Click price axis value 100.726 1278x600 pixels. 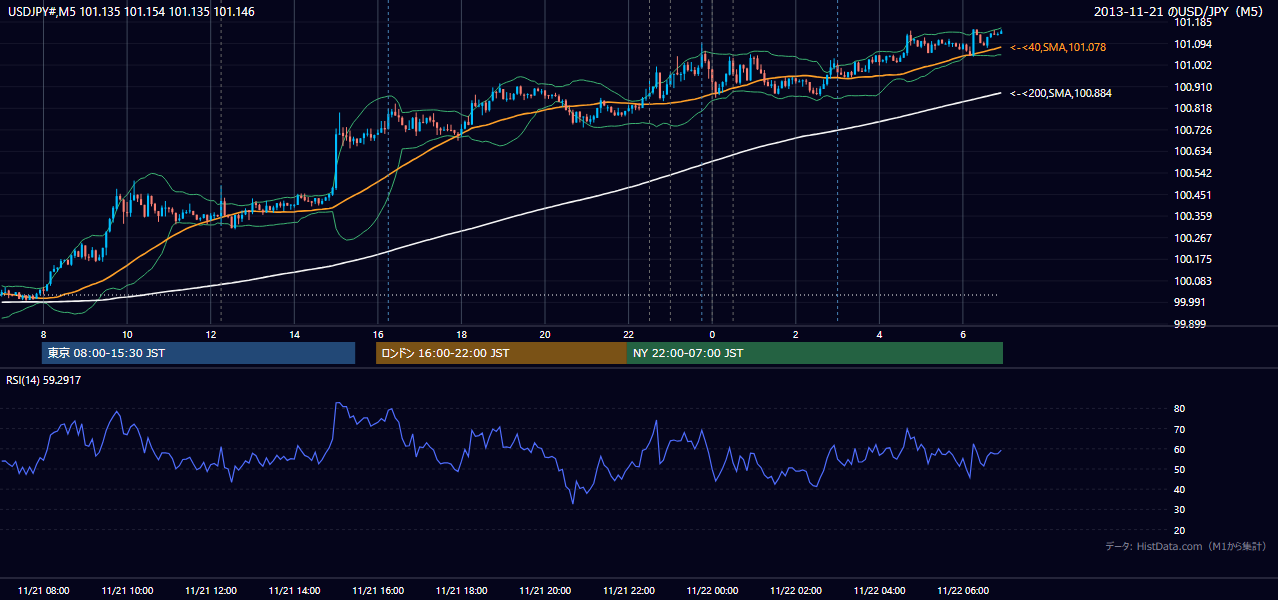click(1194, 130)
